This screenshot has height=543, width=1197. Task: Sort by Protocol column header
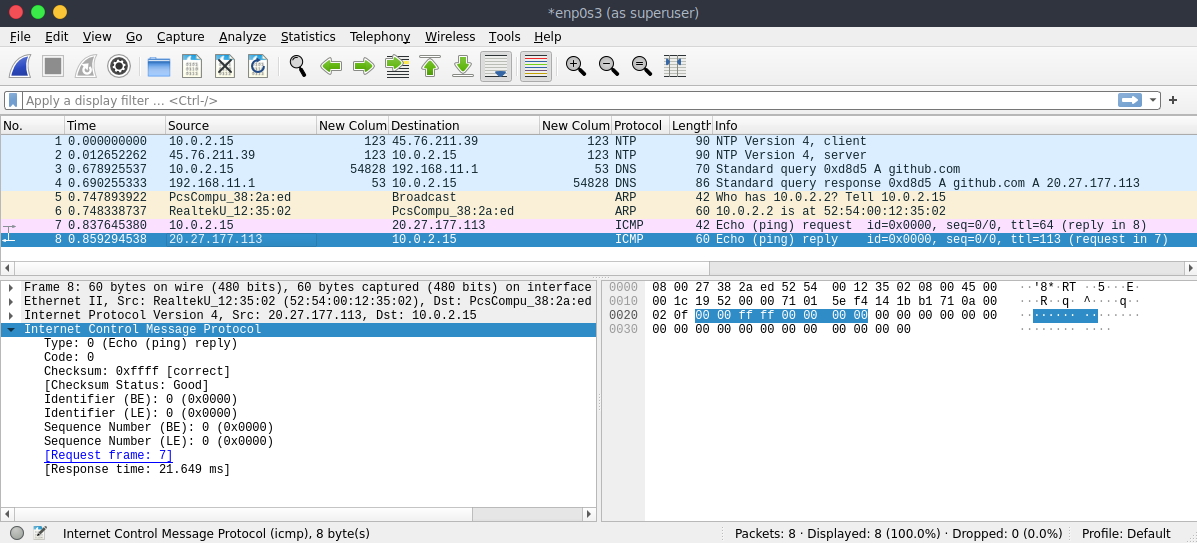[x=640, y=125]
